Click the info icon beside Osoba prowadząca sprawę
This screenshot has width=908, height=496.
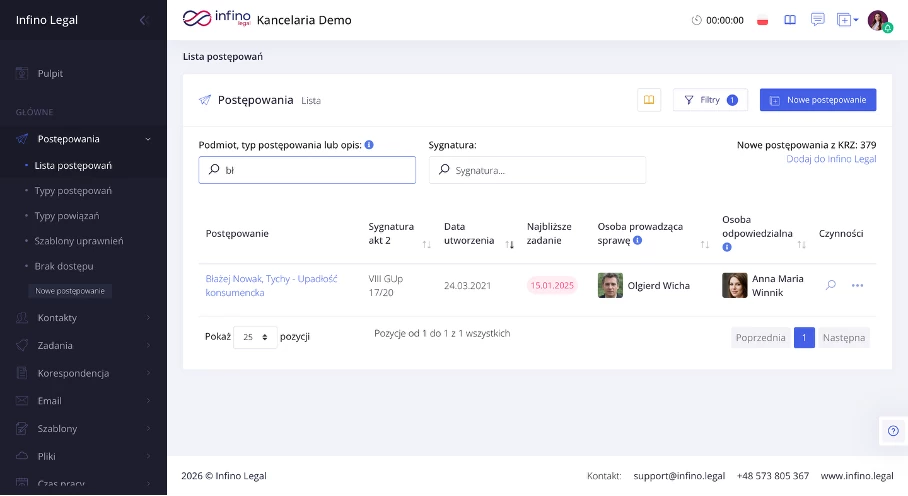[638, 240]
